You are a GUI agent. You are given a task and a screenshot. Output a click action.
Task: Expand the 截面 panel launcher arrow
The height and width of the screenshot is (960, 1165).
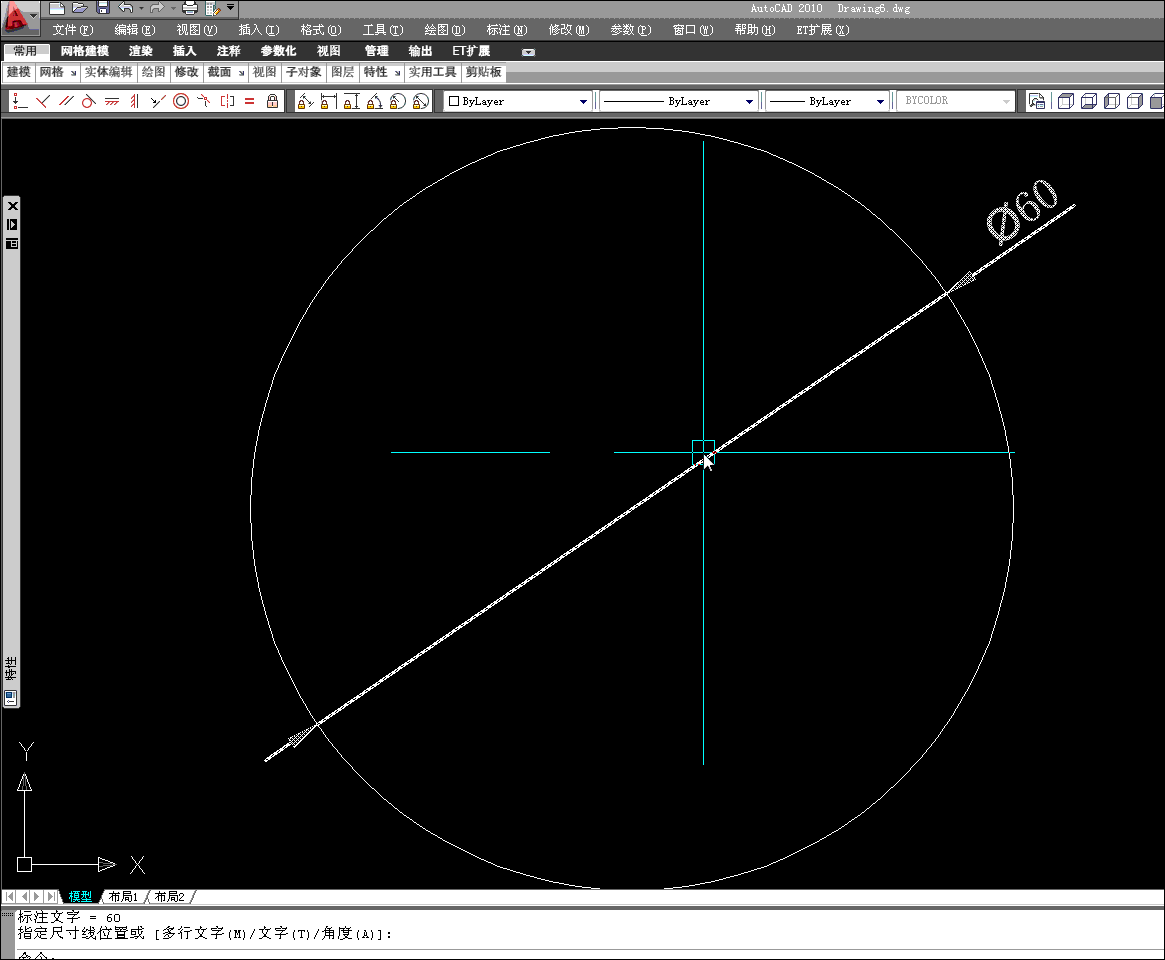[x=241, y=73]
